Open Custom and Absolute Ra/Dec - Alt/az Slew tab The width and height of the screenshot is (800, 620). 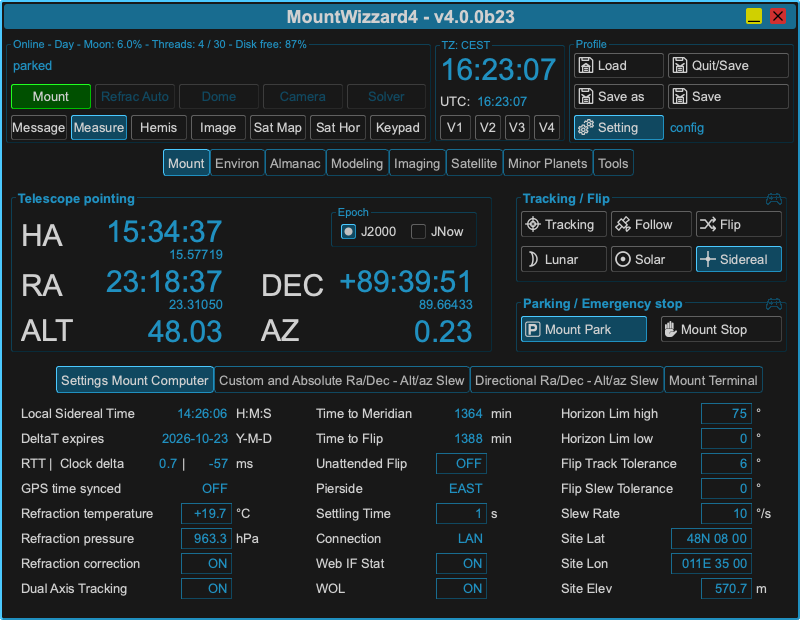(341, 380)
